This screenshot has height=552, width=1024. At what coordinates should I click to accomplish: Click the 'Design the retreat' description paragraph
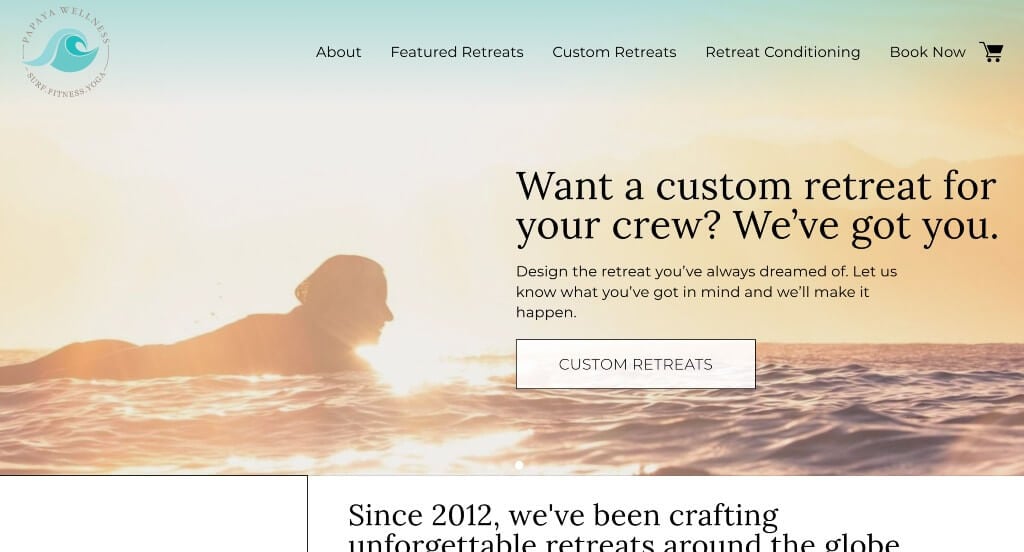(706, 292)
